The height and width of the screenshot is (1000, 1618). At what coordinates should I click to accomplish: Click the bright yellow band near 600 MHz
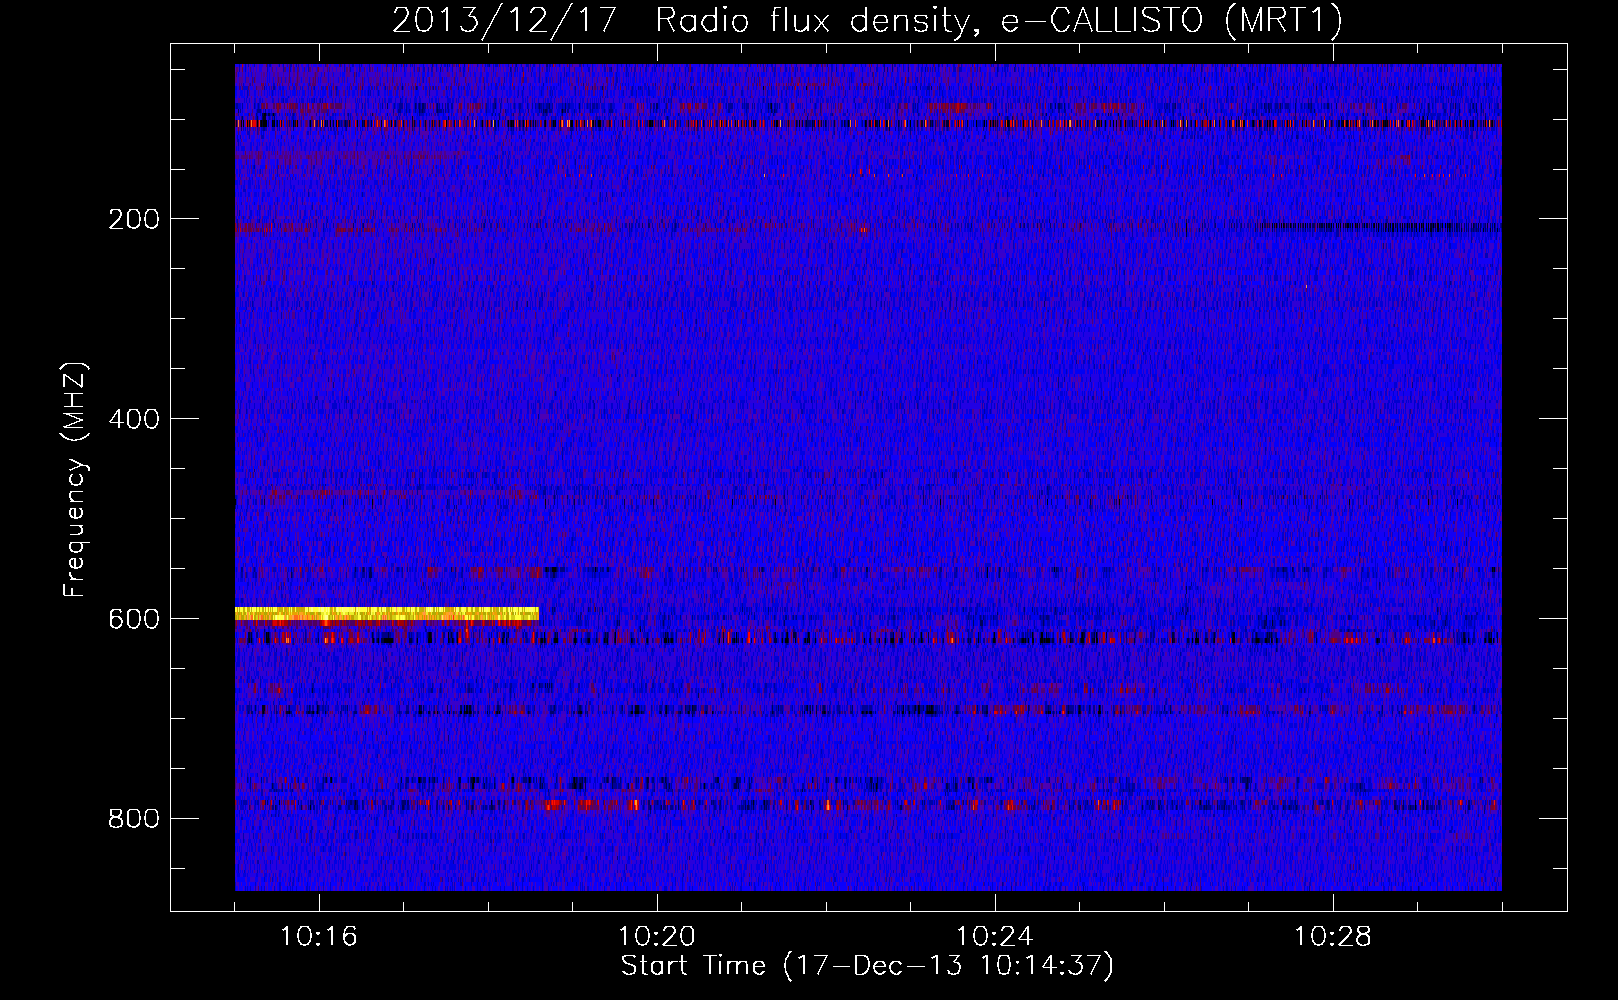(x=387, y=614)
